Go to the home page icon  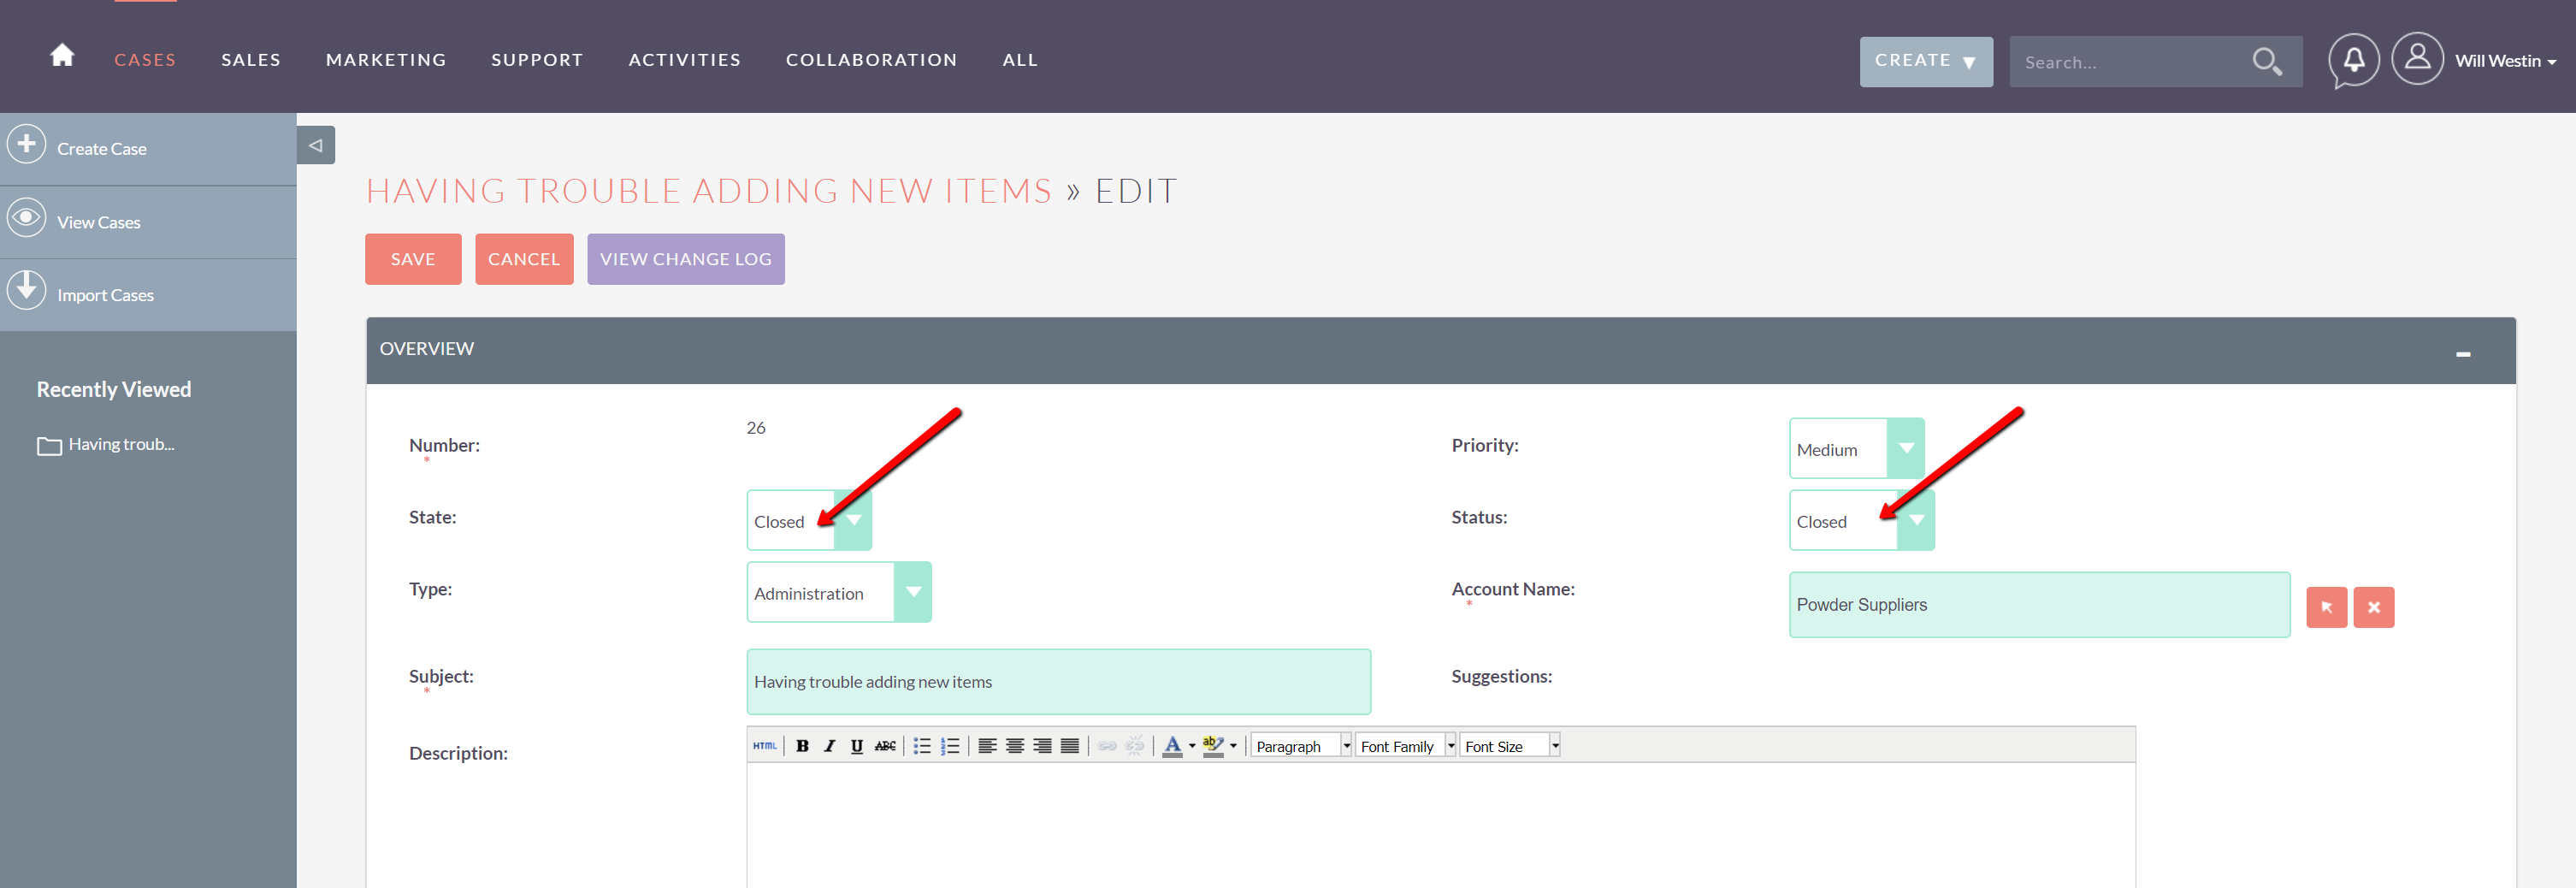[x=62, y=55]
